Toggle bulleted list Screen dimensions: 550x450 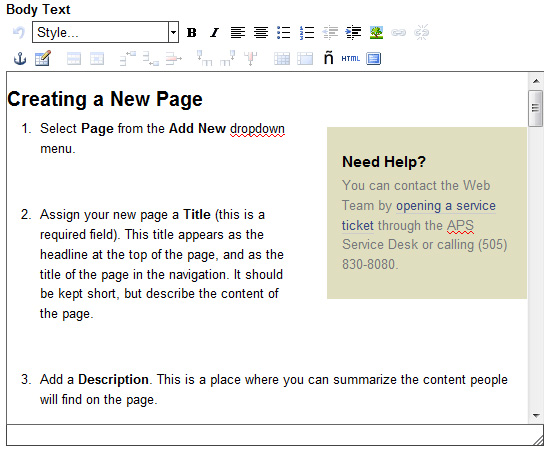(x=283, y=33)
